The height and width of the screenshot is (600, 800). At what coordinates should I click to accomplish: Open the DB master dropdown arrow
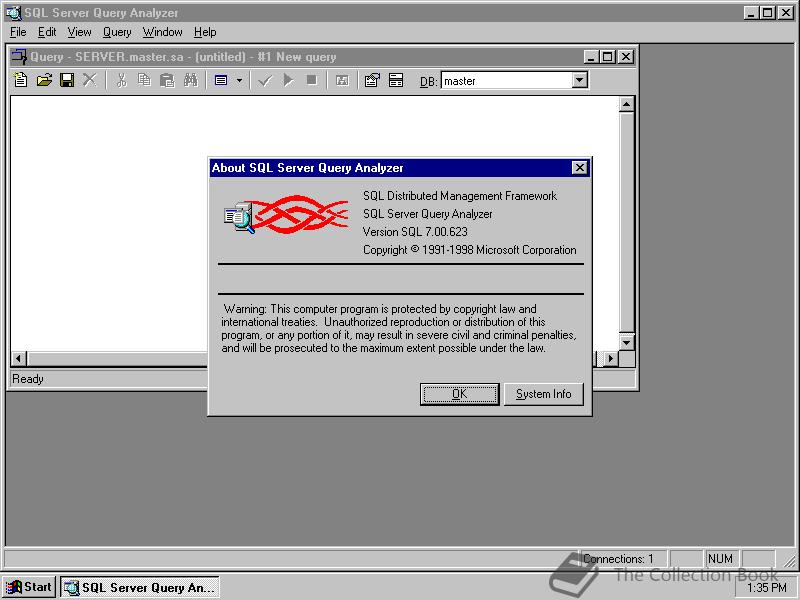click(579, 80)
